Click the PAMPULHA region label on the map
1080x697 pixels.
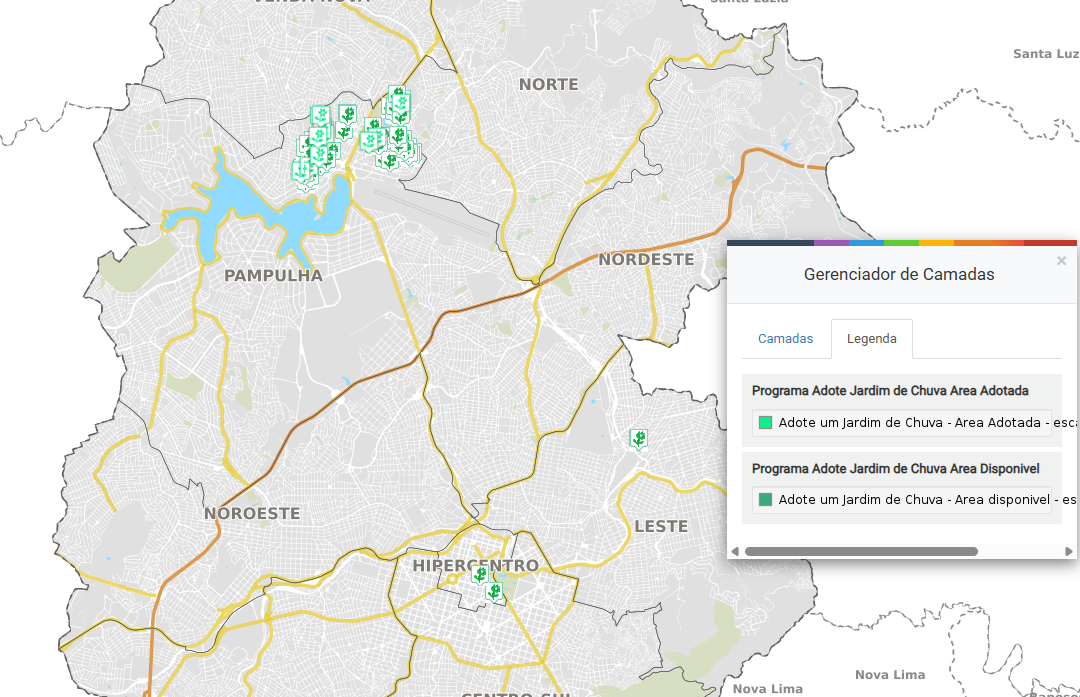pos(273,275)
